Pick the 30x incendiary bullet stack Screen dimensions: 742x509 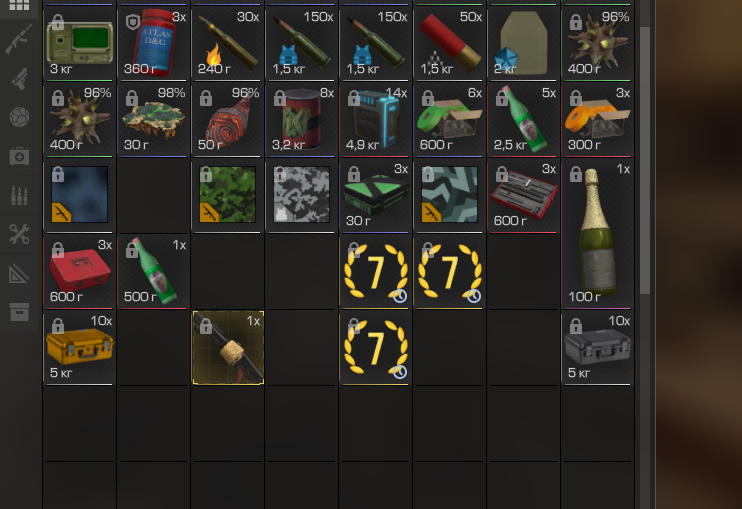pos(228,43)
